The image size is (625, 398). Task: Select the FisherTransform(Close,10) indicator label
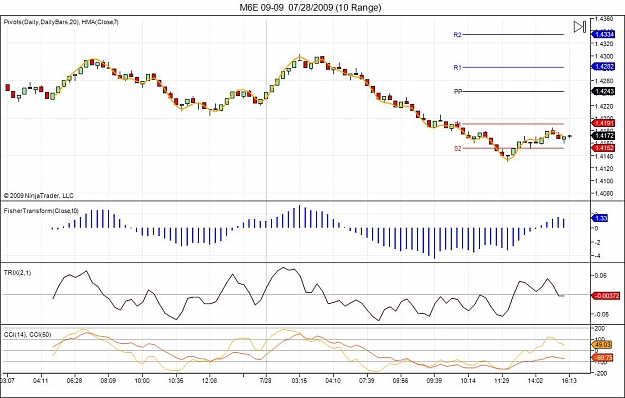point(41,211)
